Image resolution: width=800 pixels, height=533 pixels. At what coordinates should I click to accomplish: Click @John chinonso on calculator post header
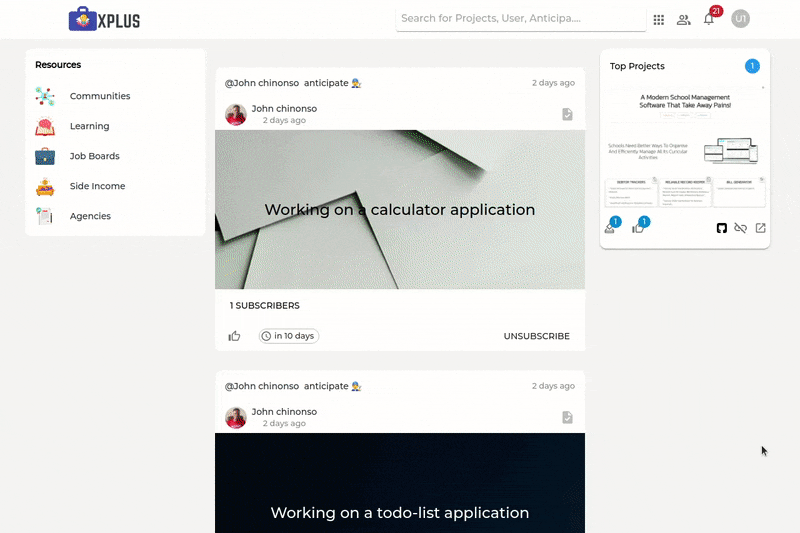(x=262, y=83)
